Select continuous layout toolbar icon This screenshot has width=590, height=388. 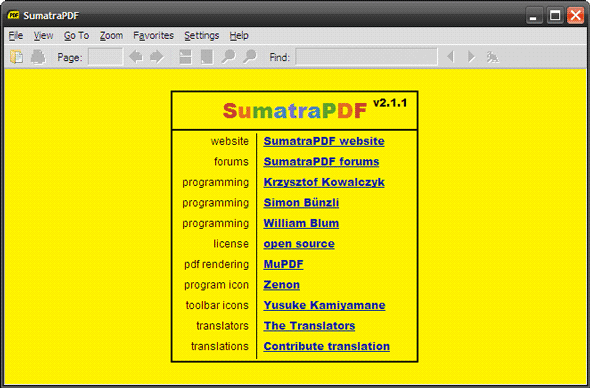coord(186,57)
